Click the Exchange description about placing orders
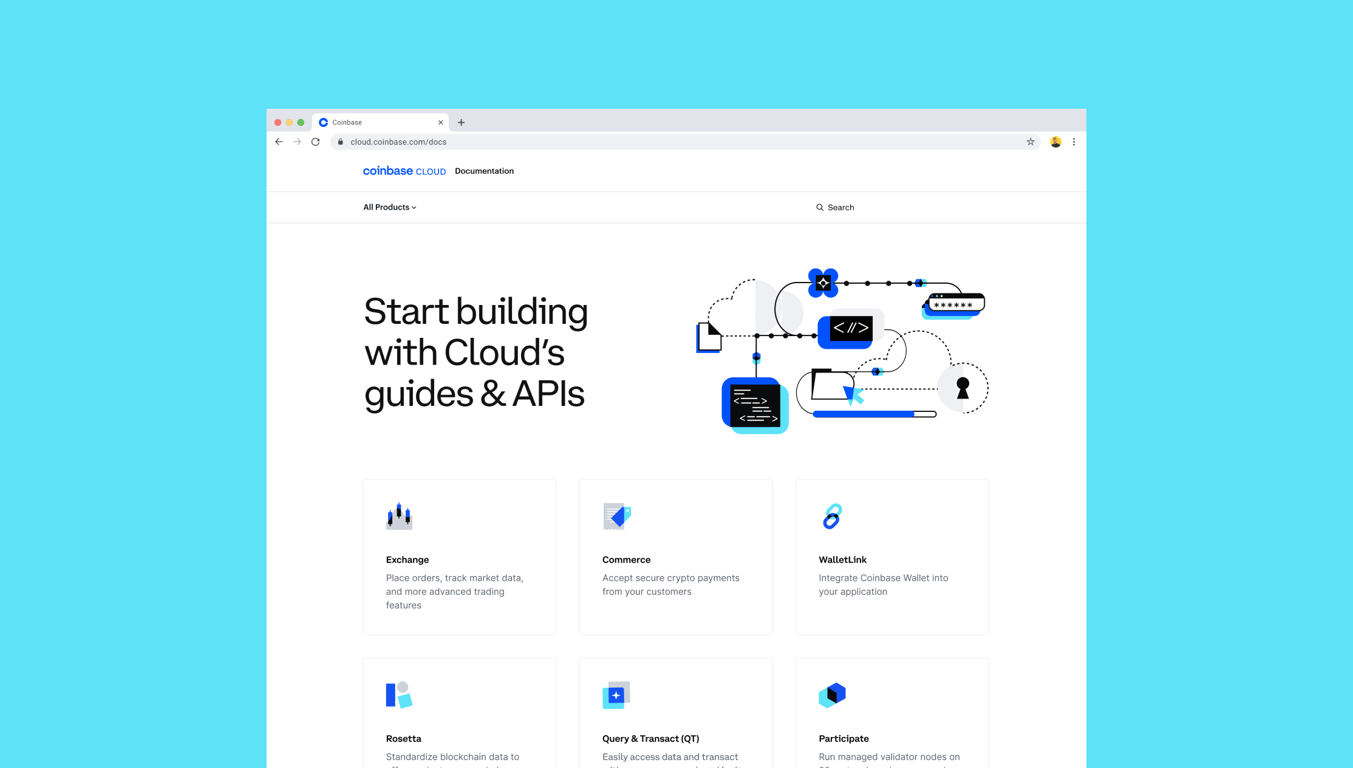Image resolution: width=1353 pixels, height=768 pixels. (455, 592)
